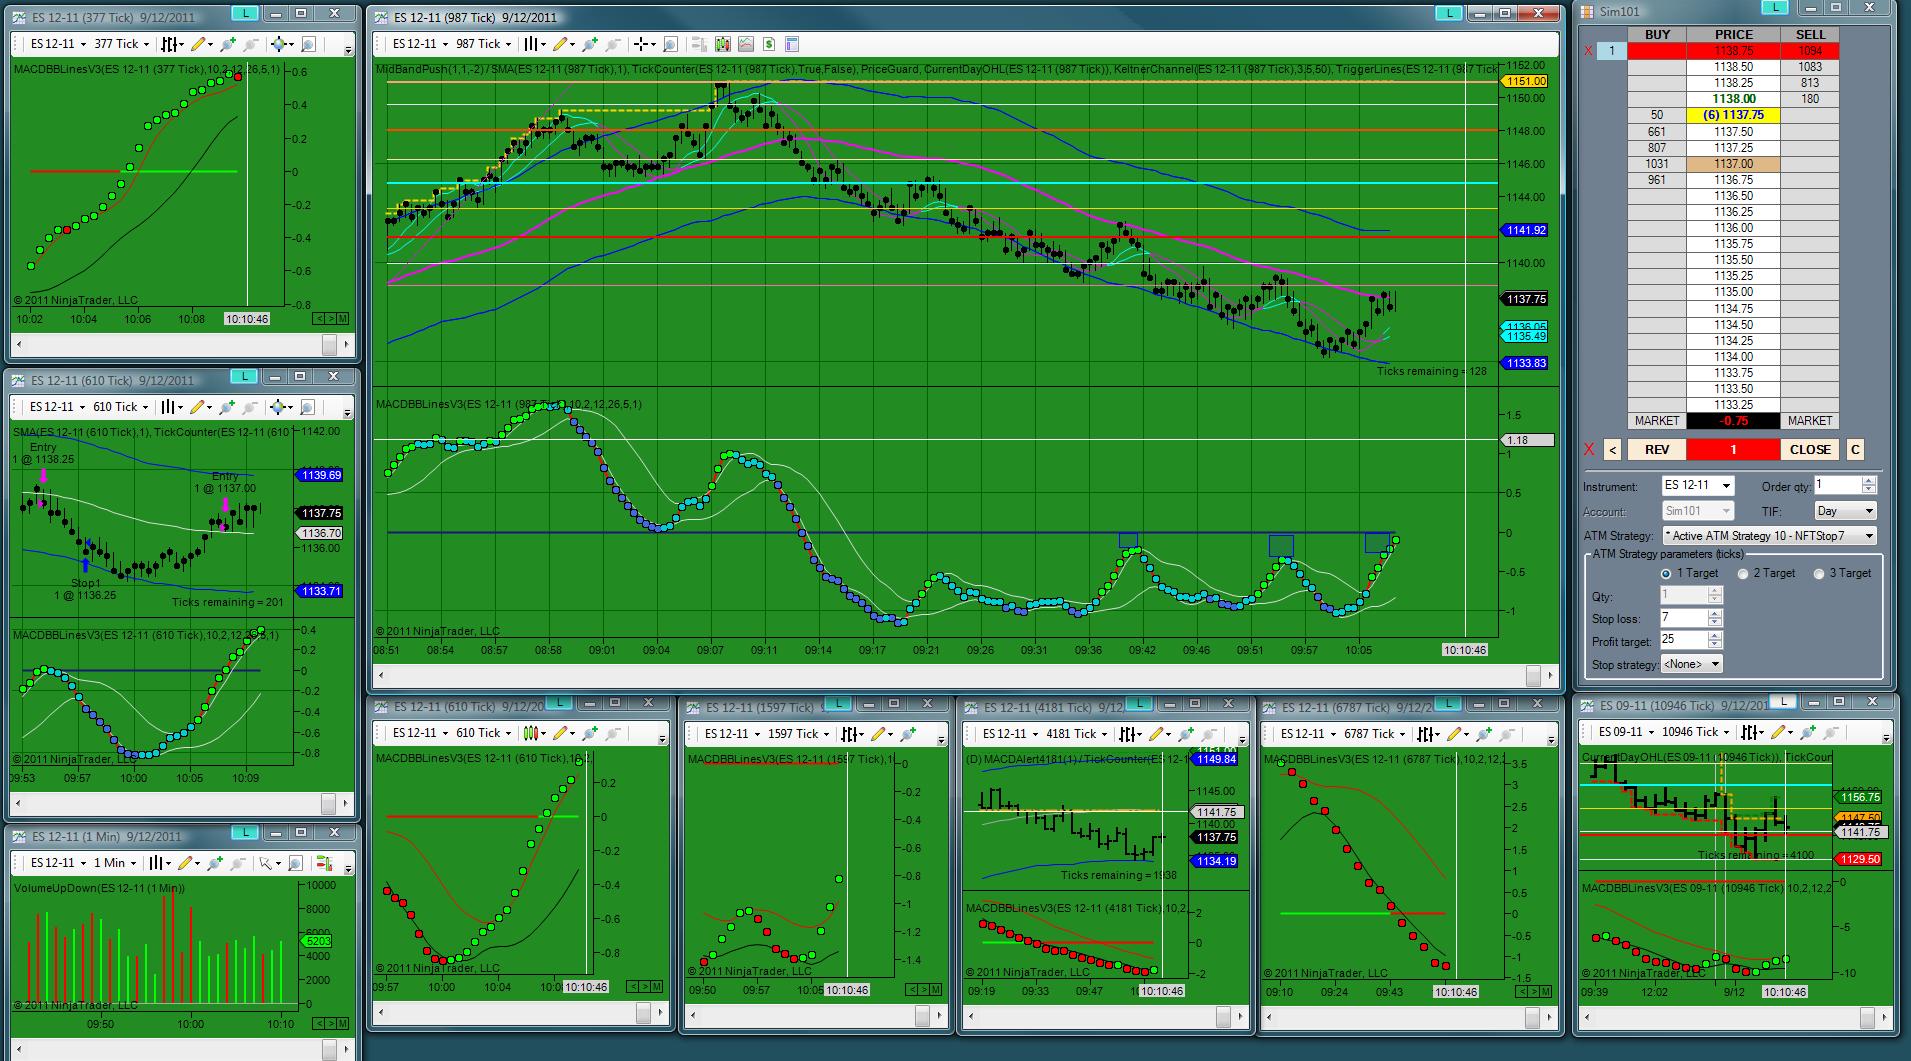Open the 377 Tick interval dropdown
Screen dimensions: 1911x1061
pos(122,44)
